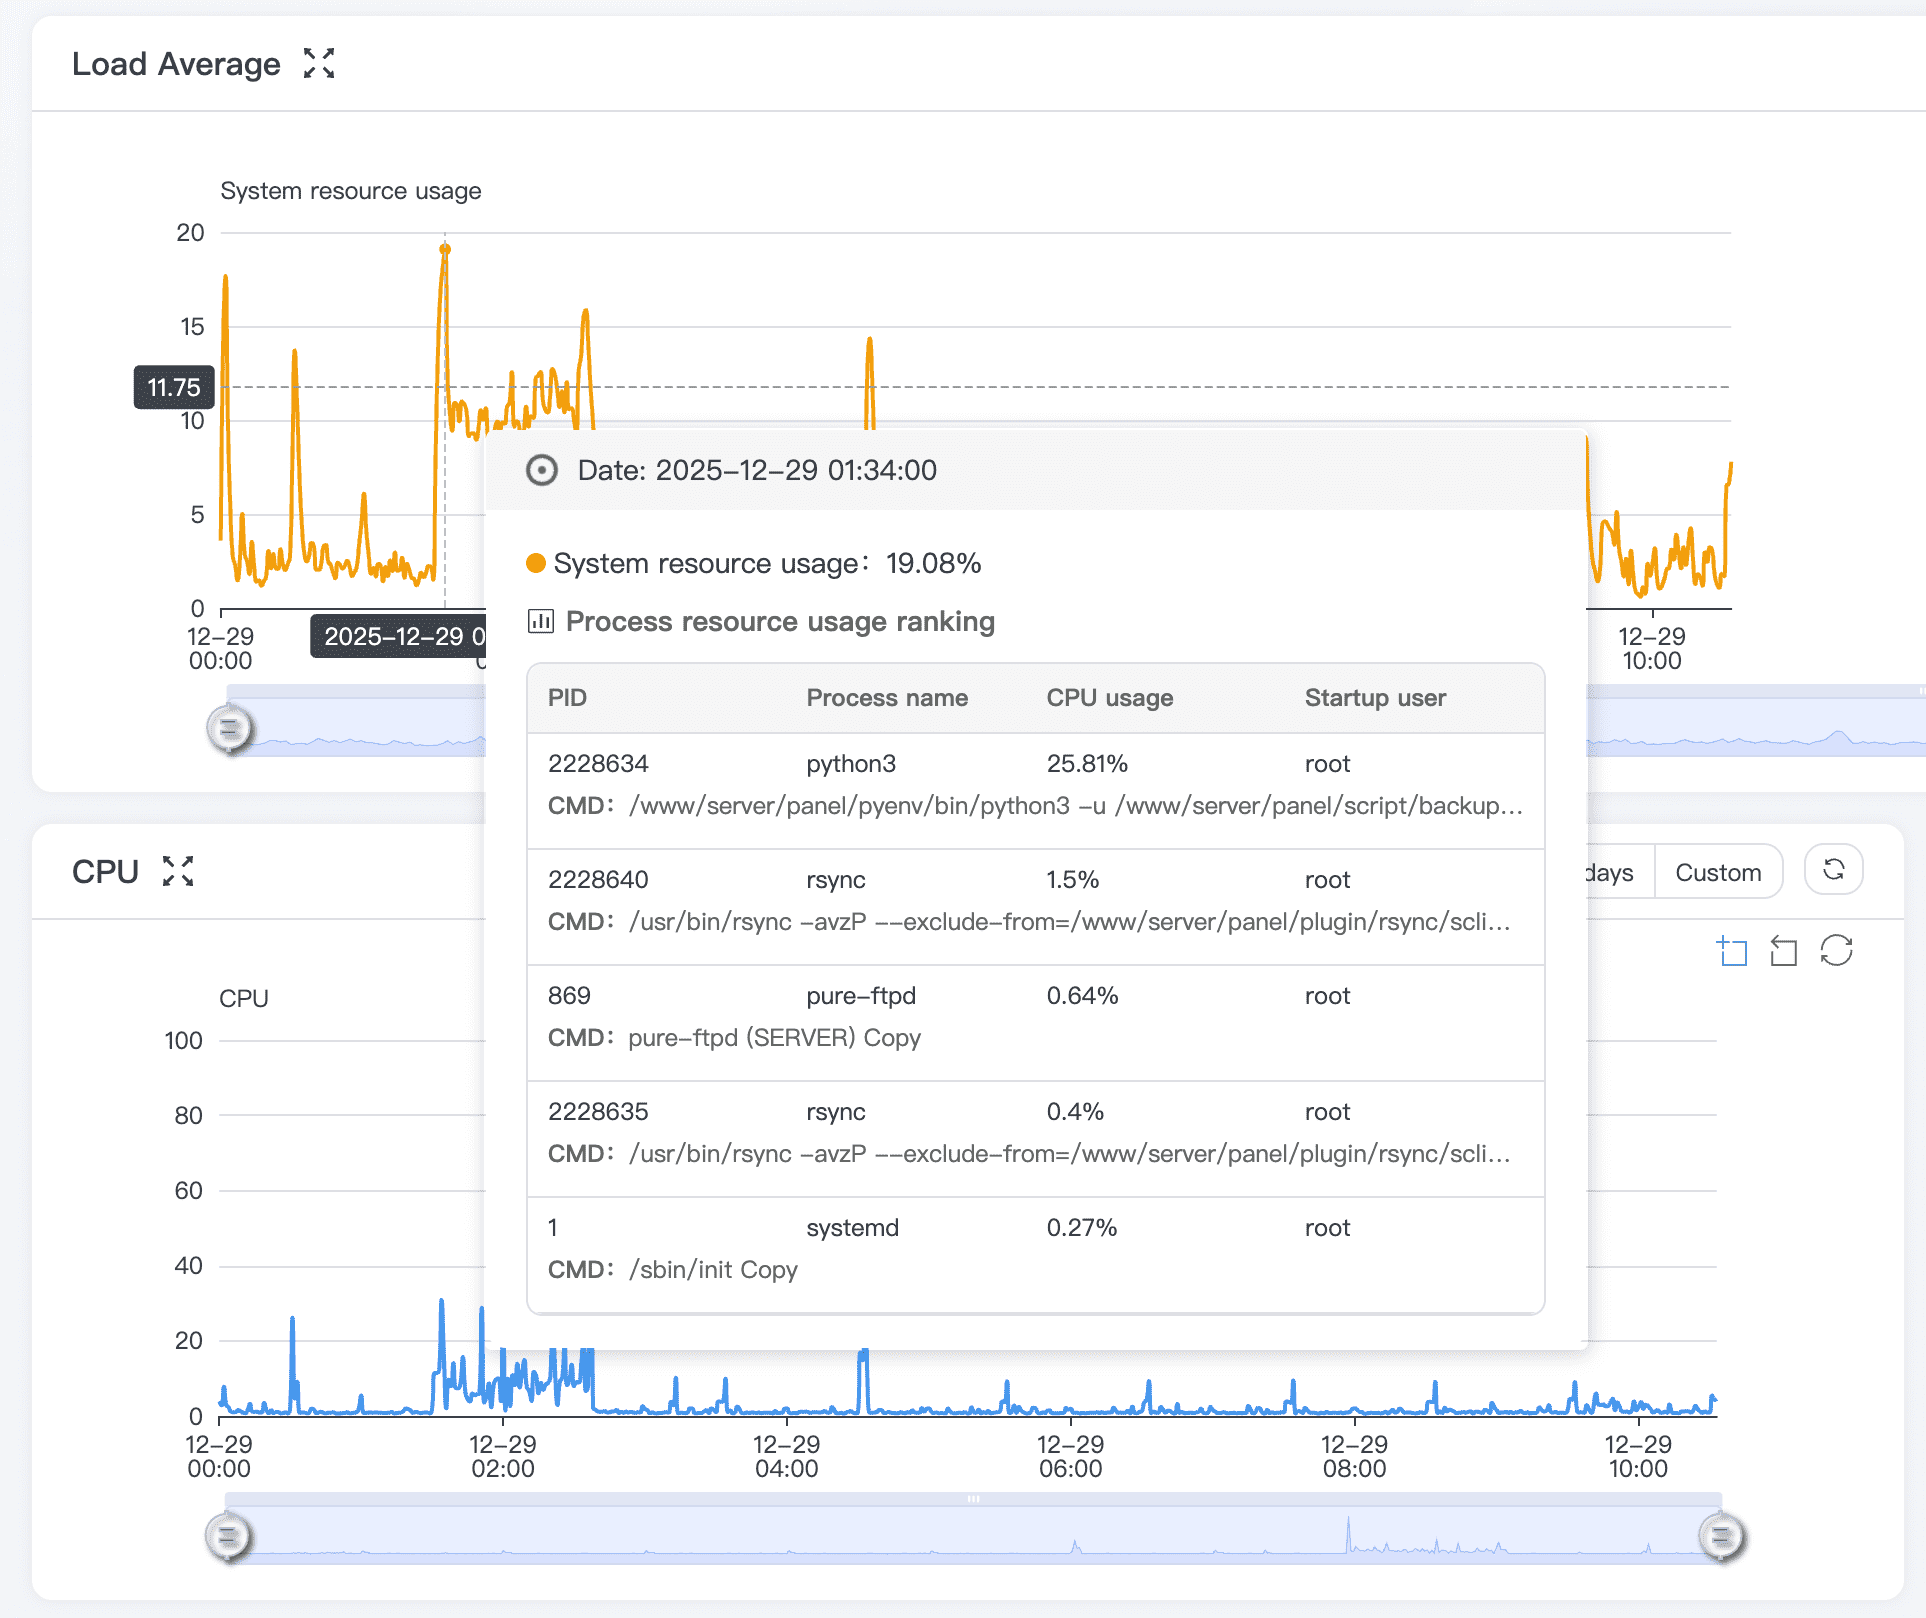Viewport: 1926px width, 1618px height.
Task: Click the target icon next to the tooltip date
Action: [x=541, y=469]
